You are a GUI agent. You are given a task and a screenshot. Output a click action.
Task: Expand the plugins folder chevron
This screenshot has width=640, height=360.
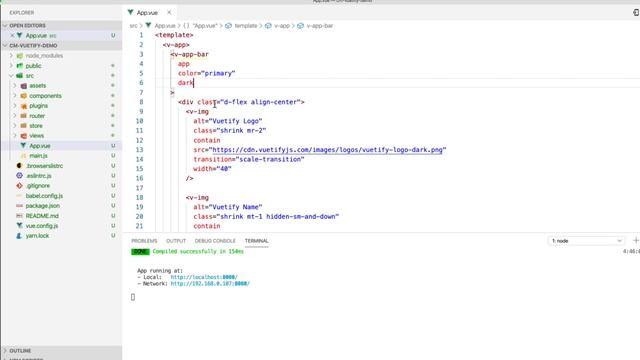pyautogui.click(x=15, y=106)
